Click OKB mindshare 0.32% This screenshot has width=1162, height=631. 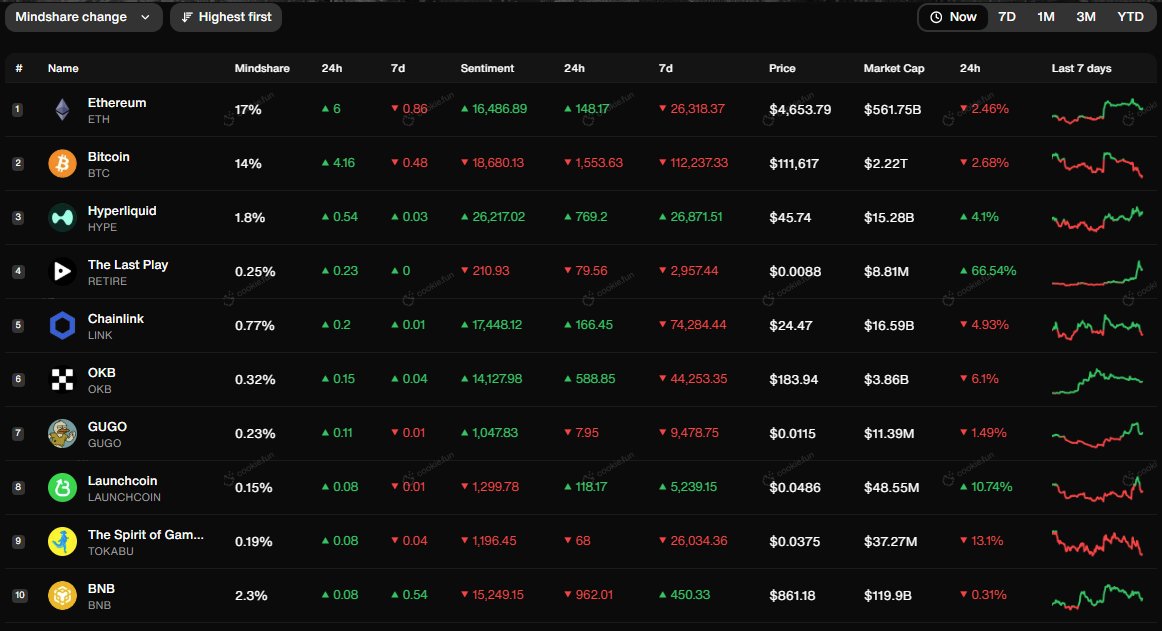tap(255, 380)
